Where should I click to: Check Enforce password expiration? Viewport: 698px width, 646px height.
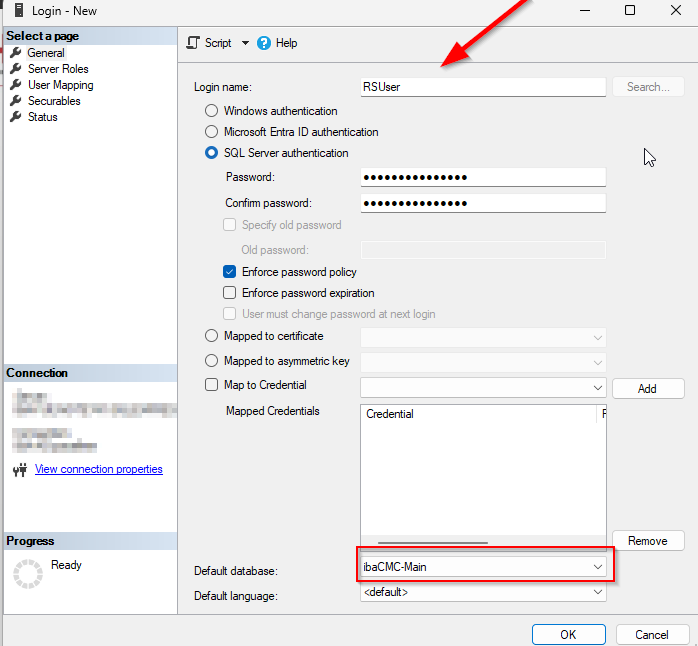coord(230,293)
